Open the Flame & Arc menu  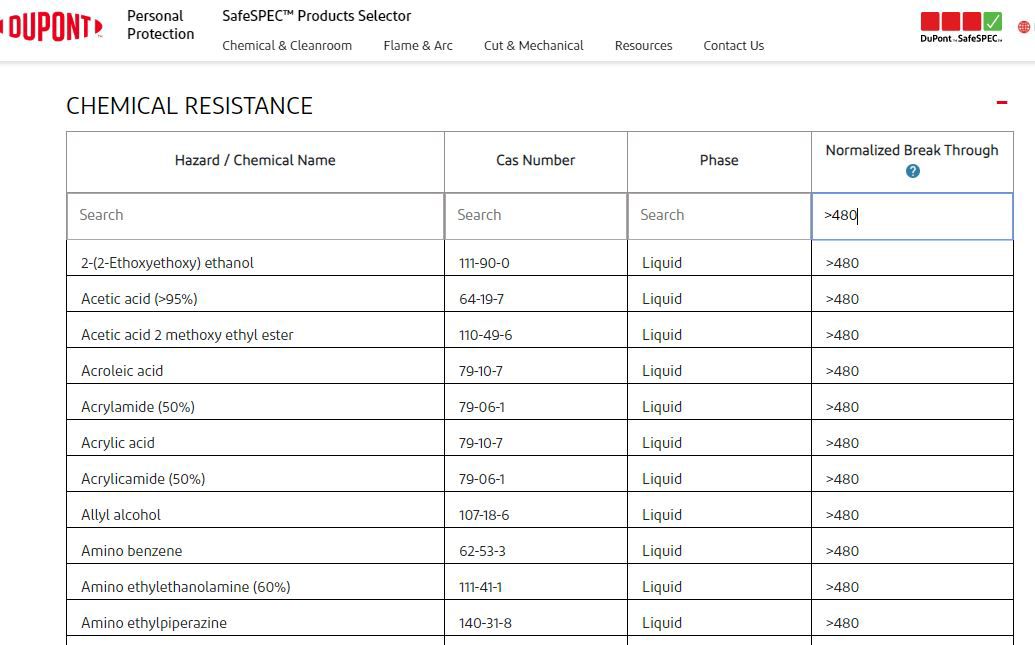(418, 45)
